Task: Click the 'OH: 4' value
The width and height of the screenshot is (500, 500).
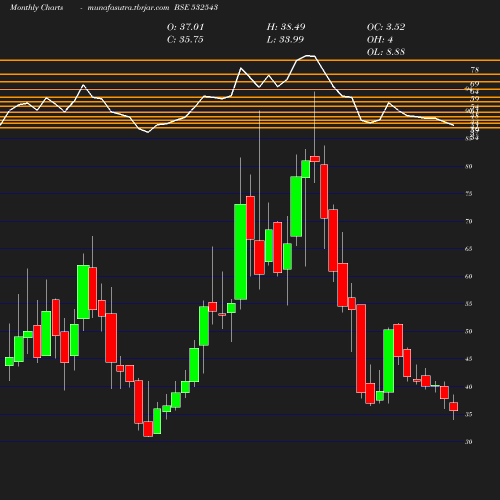Action: pos(380,39)
